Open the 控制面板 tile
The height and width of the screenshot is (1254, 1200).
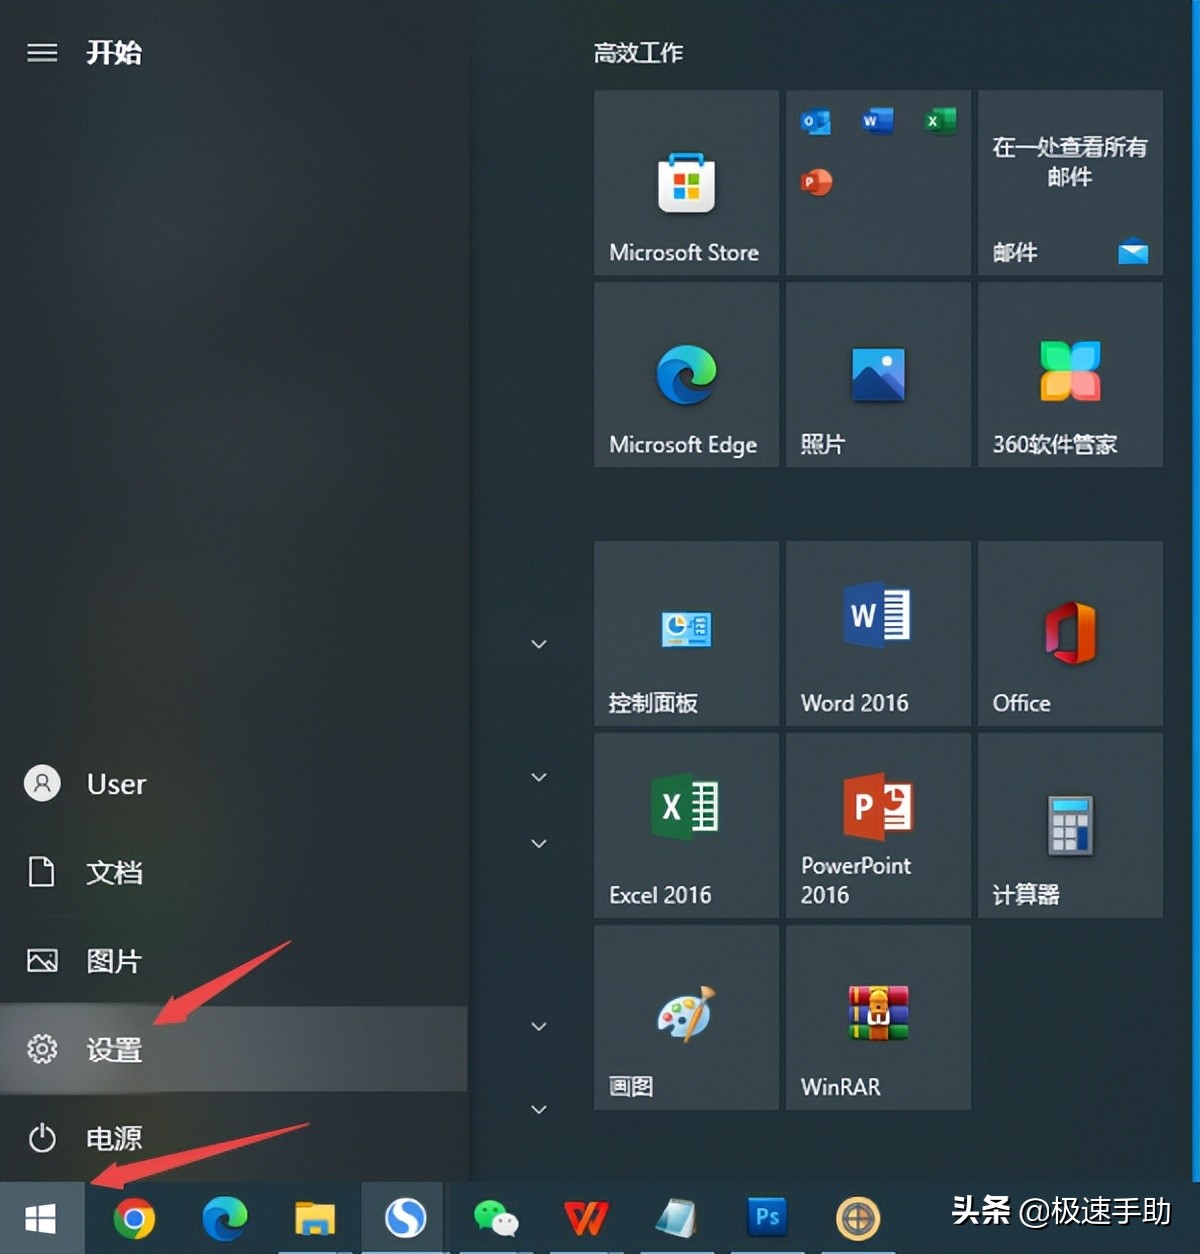pyautogui.click(x=686, y=633)
